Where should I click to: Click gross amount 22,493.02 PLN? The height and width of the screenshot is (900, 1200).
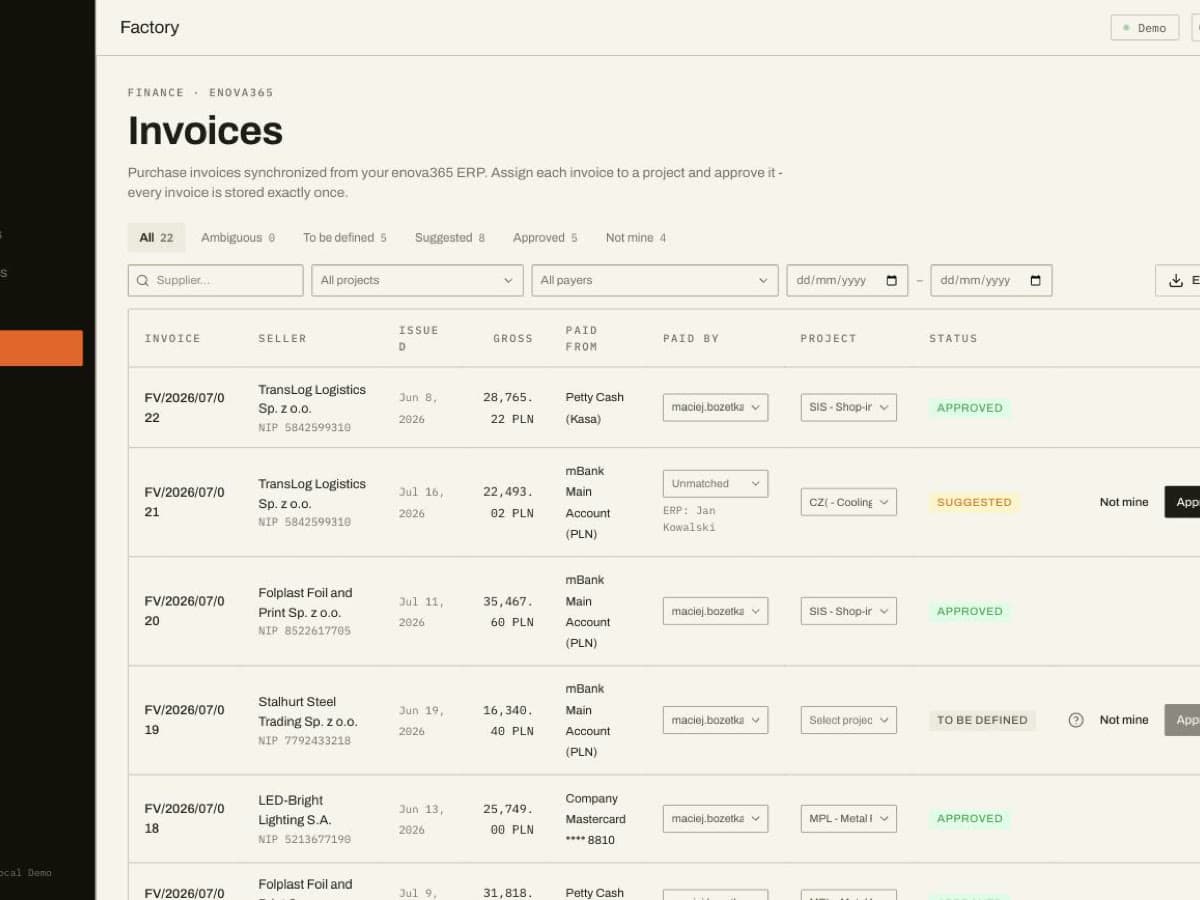(508, 502)
